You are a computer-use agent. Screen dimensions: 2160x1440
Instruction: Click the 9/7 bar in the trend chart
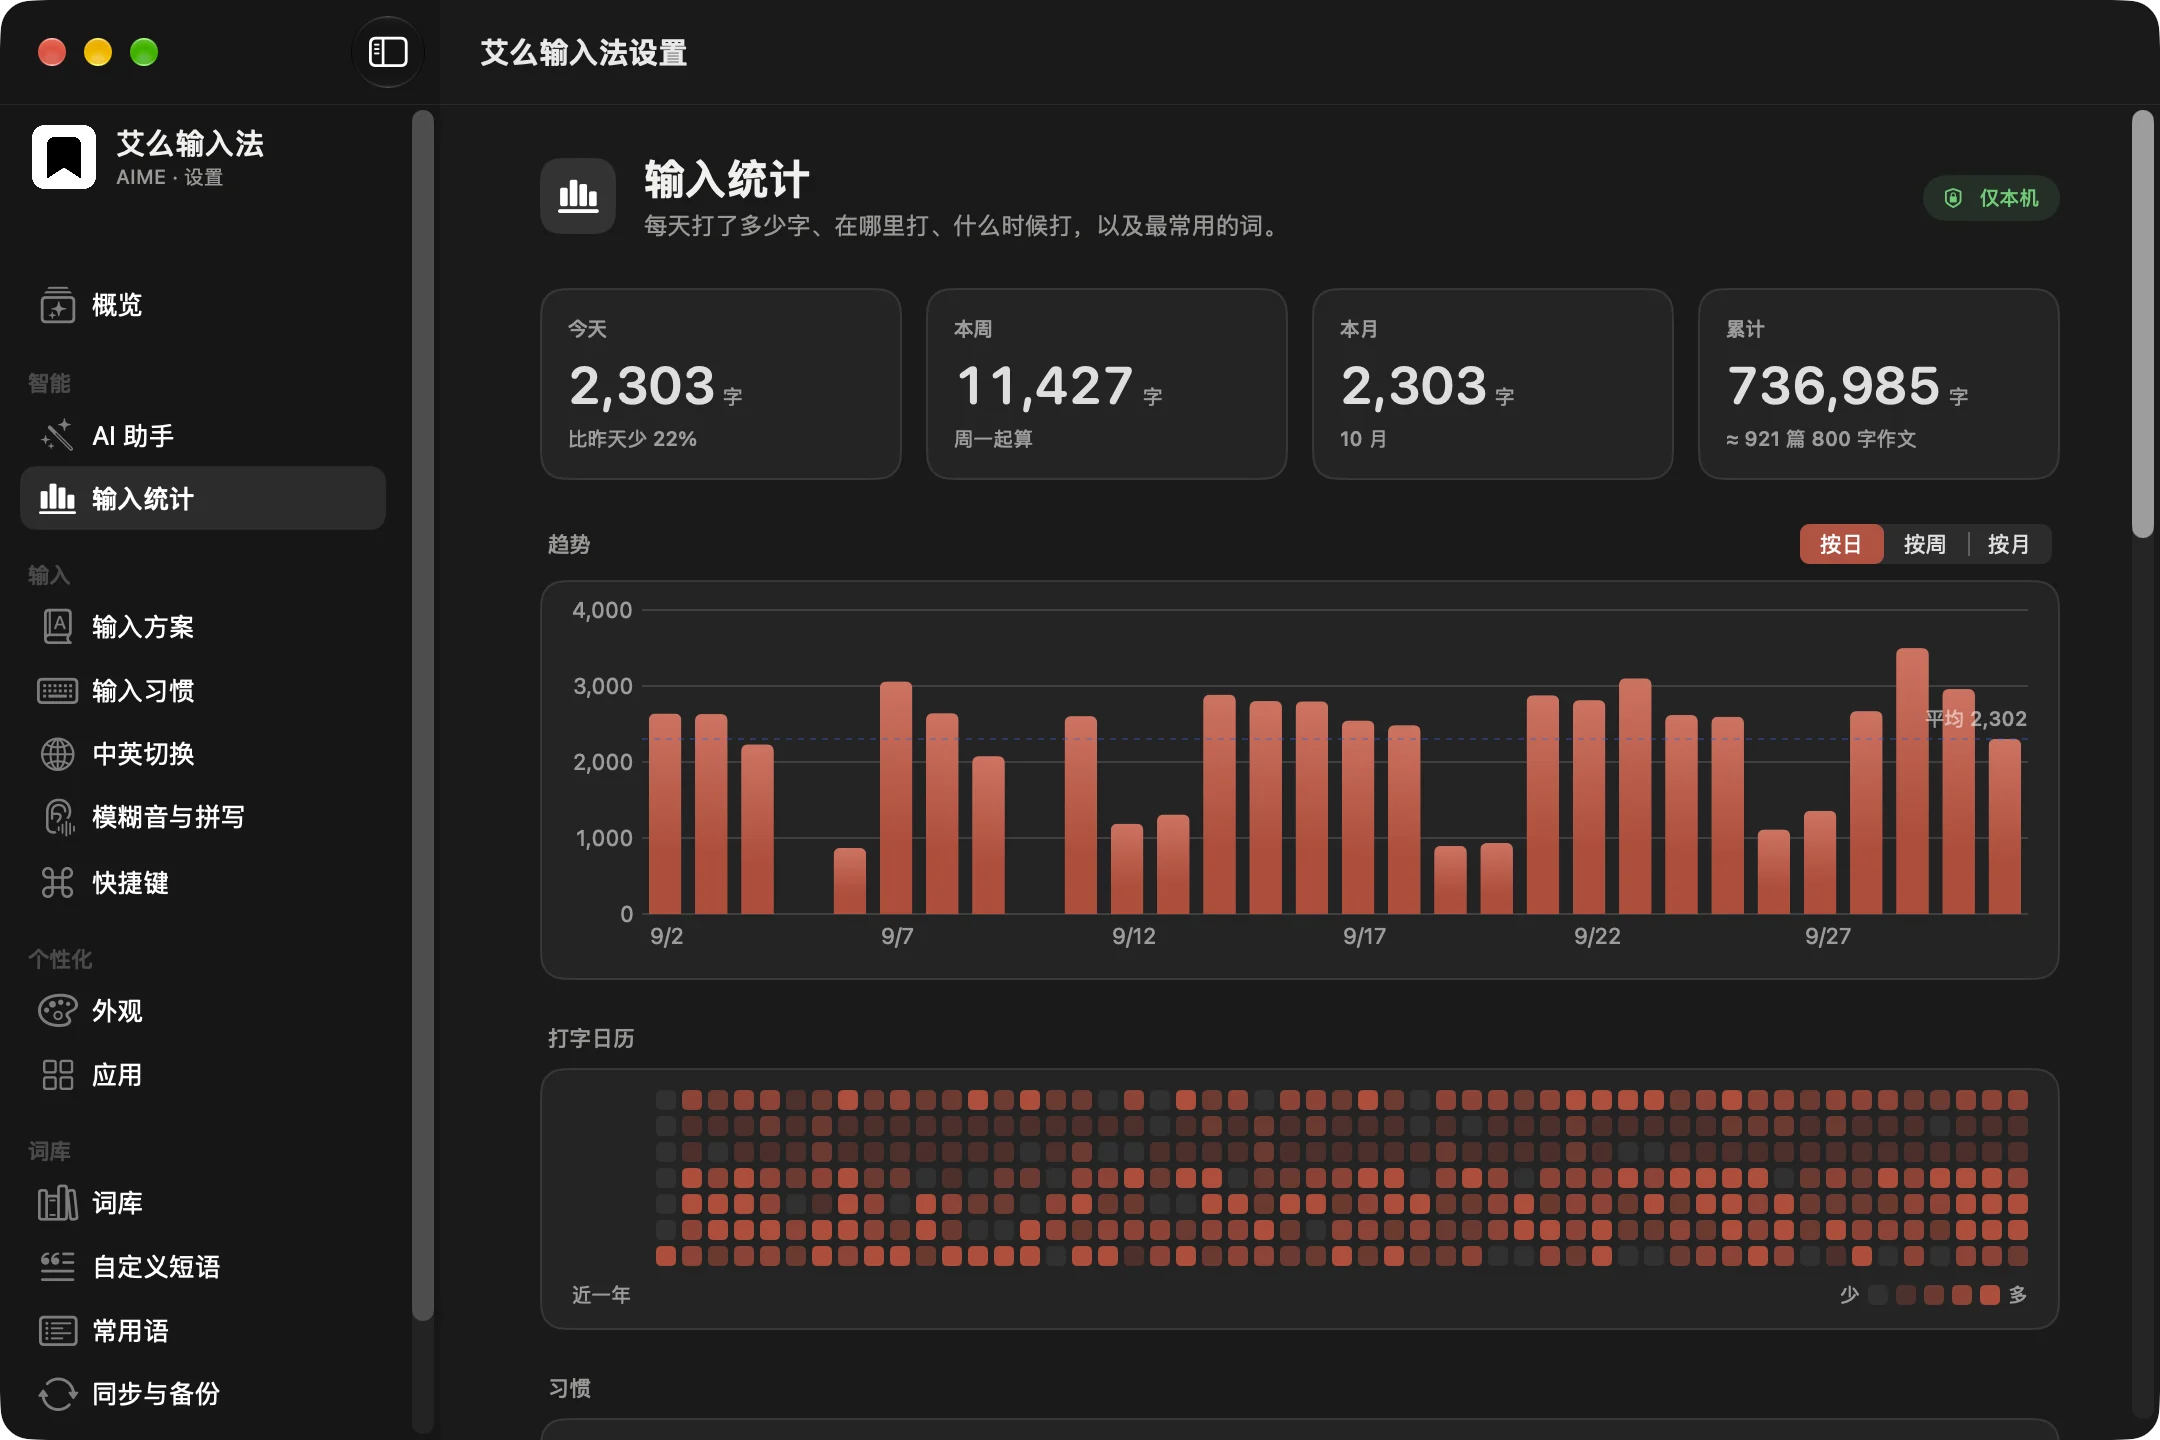[x=896, y=798]
